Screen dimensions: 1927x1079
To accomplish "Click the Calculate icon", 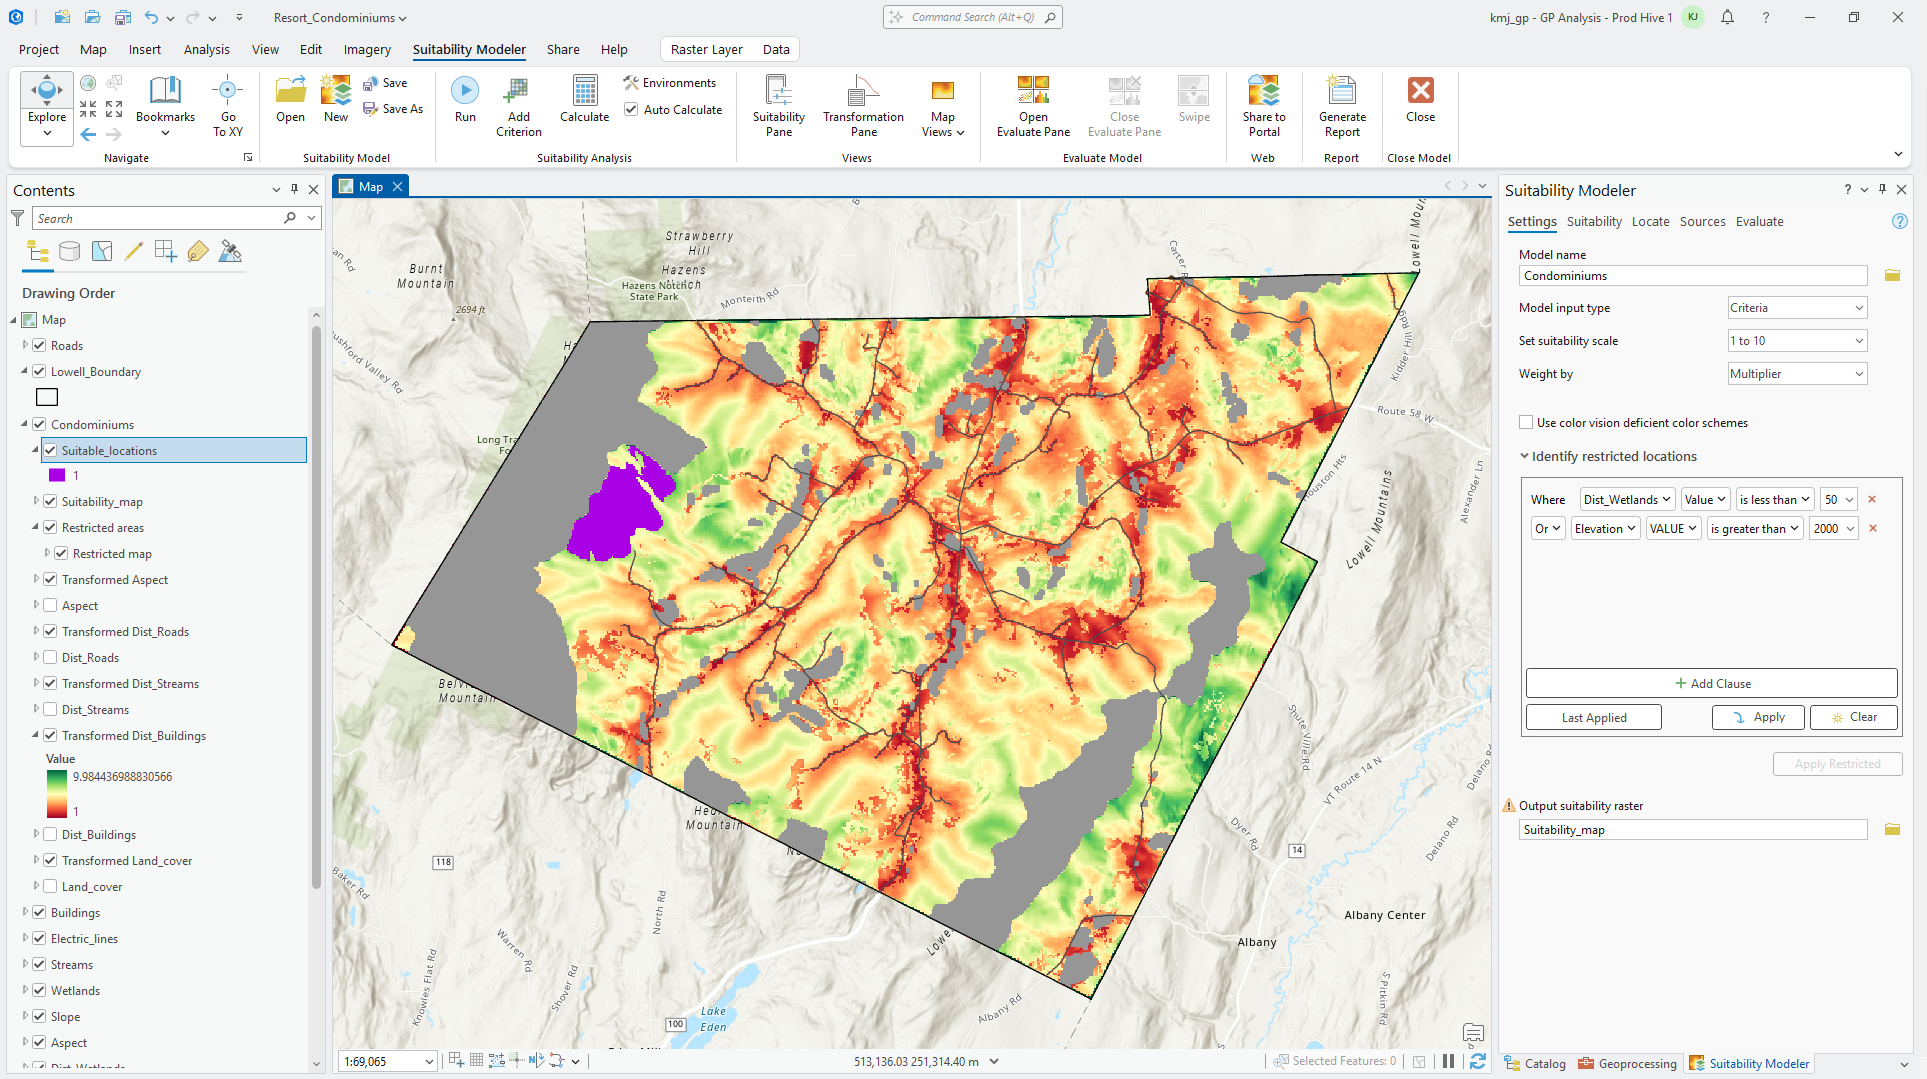I will click(x=584, y=100).
